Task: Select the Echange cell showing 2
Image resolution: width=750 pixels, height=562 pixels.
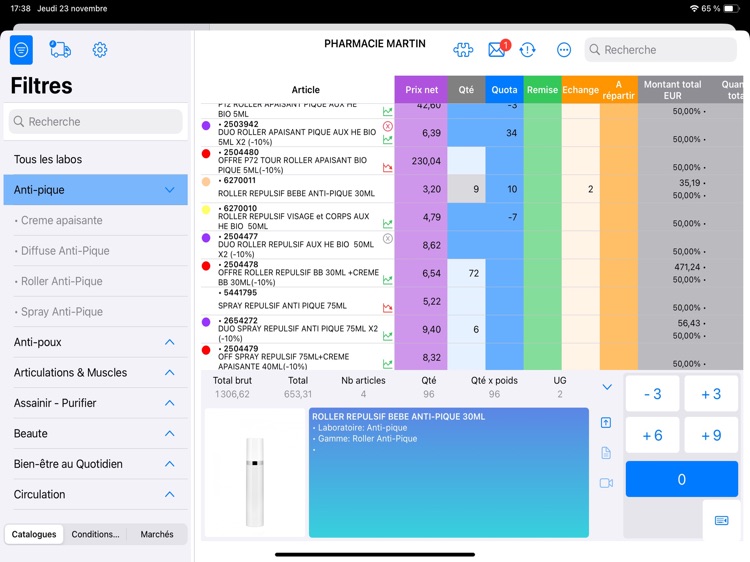Action: [x=581, y=189]
